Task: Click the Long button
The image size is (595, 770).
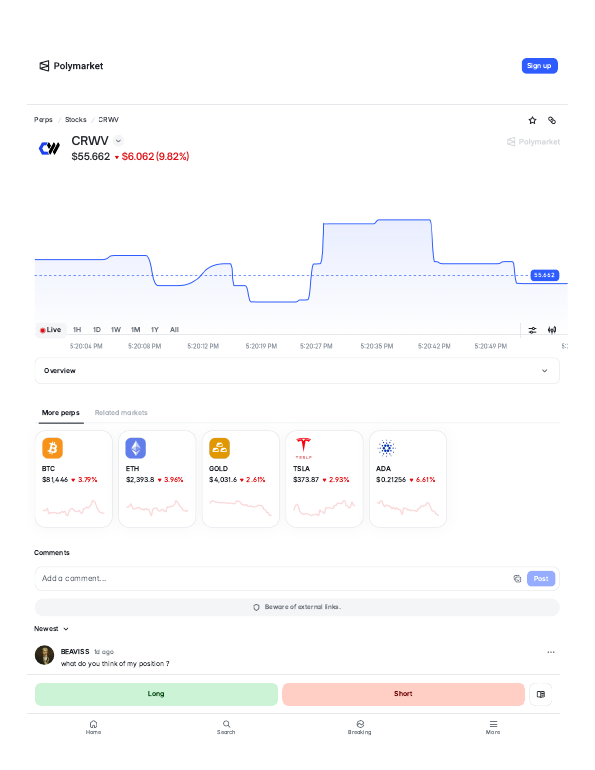Action: 156,694
